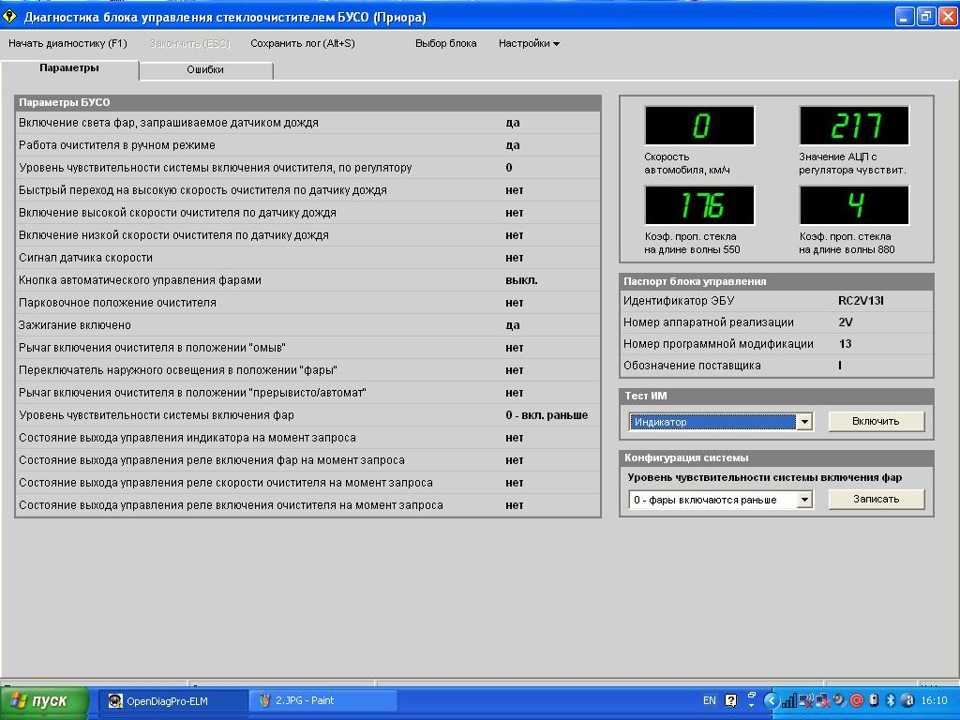This screenshot has height=720, width=960.
Task: Click 'Параметры БУСО' panel header
Action: [307, 103]
